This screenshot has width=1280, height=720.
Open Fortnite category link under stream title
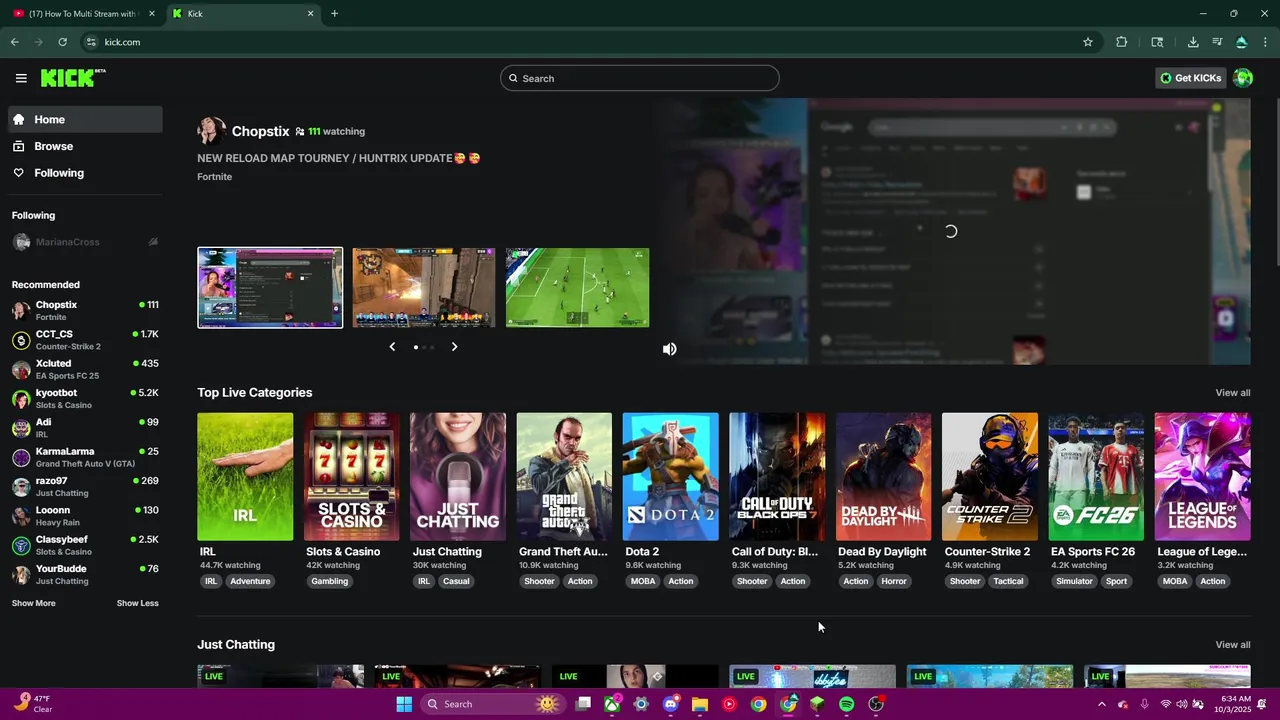214,177
